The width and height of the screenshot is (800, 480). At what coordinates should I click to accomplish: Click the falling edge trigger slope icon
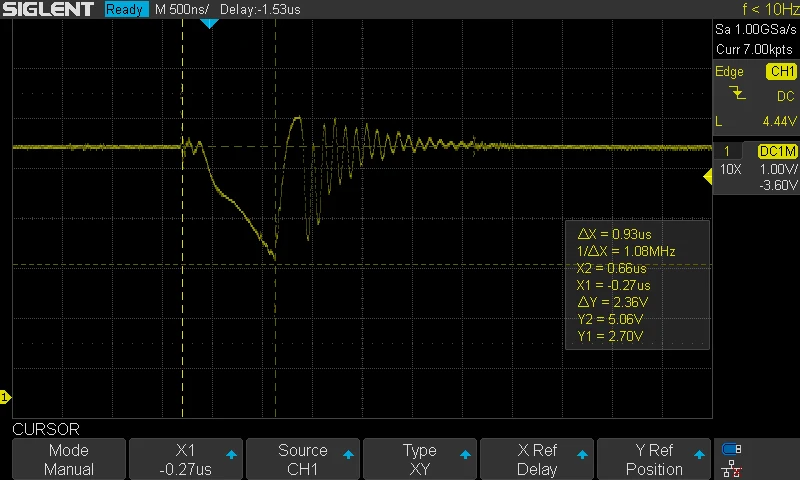[737, 93]
